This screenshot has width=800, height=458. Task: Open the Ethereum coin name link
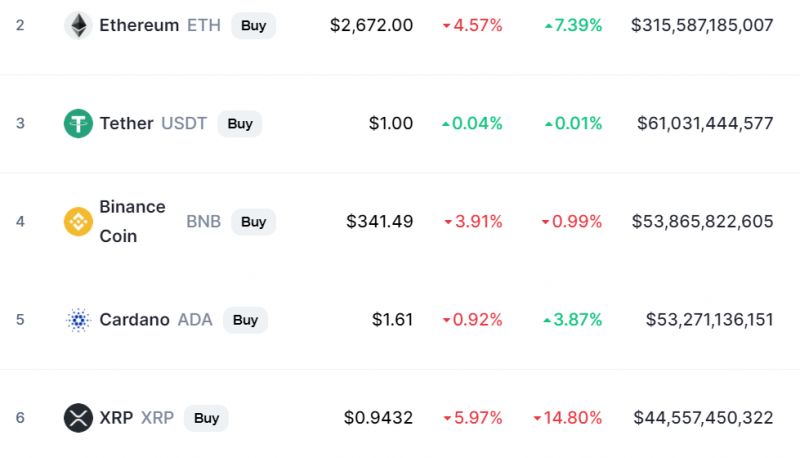pyautogui.click(x=139, y=25)
